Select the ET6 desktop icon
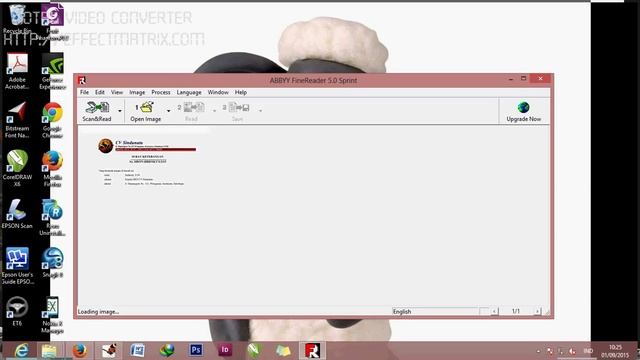The width and height of the screenshot is (640, 360). click(x=17, y=311)
